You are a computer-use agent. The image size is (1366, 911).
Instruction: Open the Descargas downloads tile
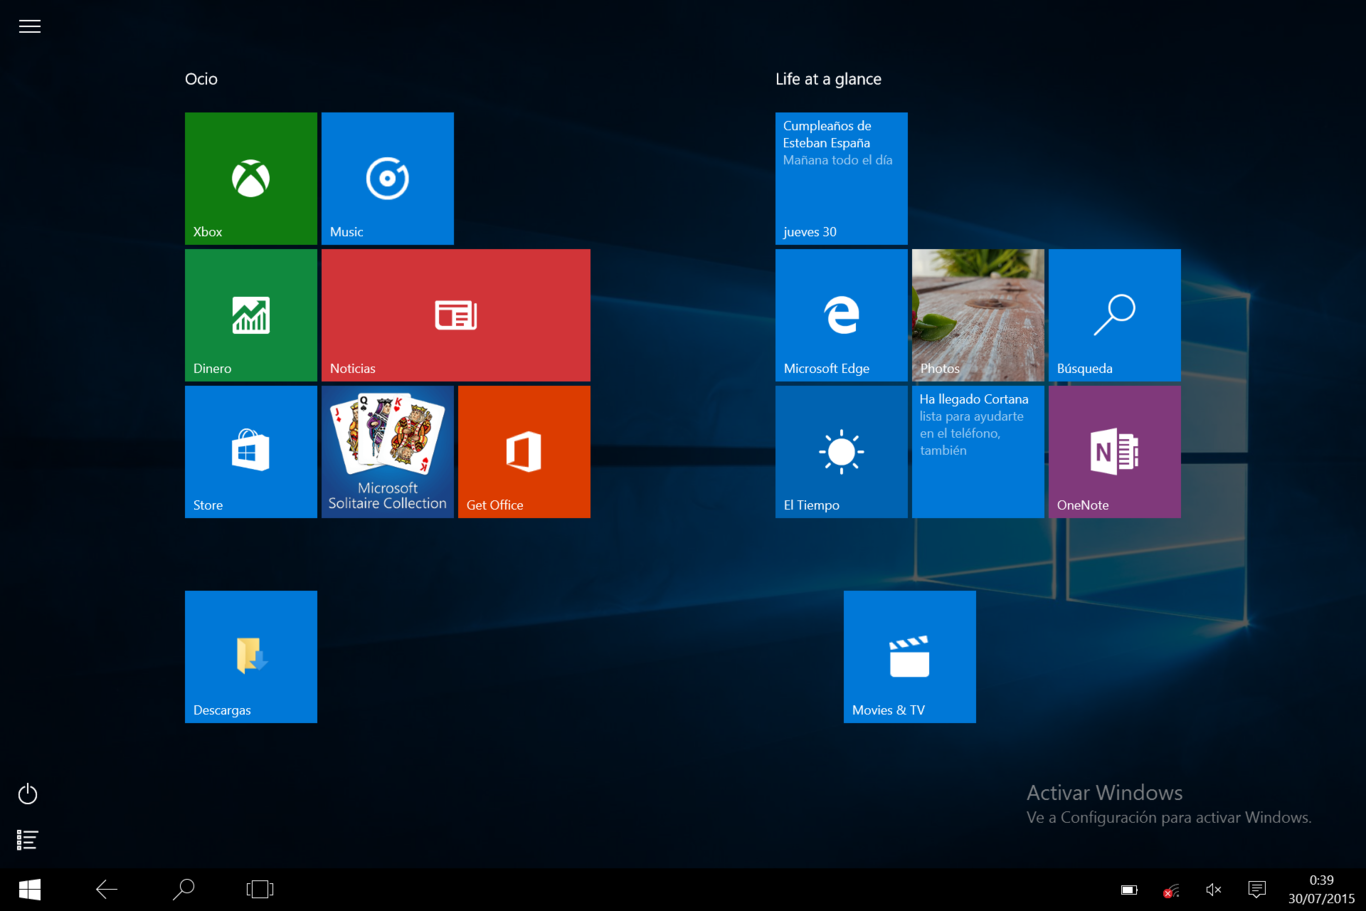250,656
